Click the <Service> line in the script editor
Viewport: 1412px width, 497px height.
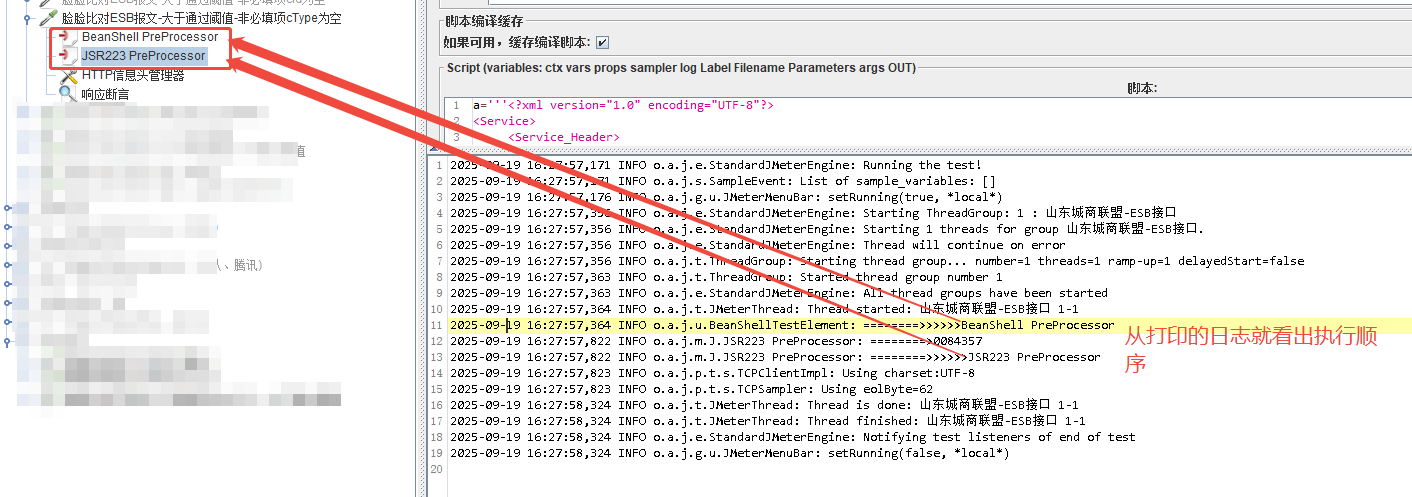(504, 121)
